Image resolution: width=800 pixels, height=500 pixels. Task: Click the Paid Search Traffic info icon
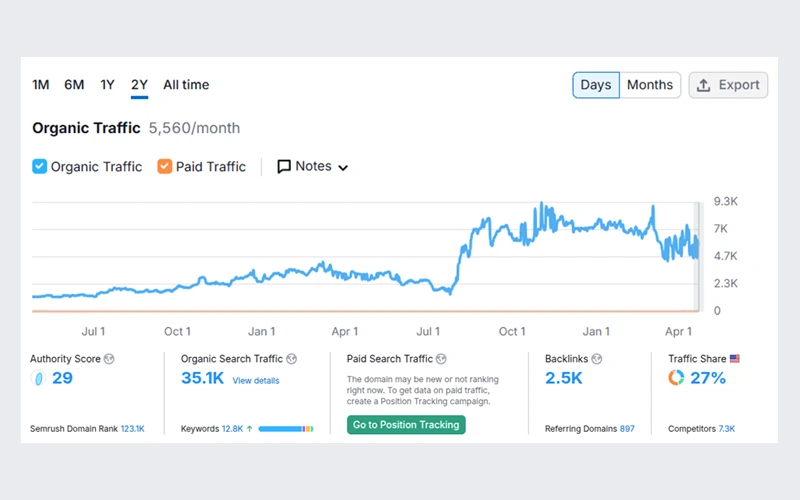pyautogui.click(x=441, y=358)
